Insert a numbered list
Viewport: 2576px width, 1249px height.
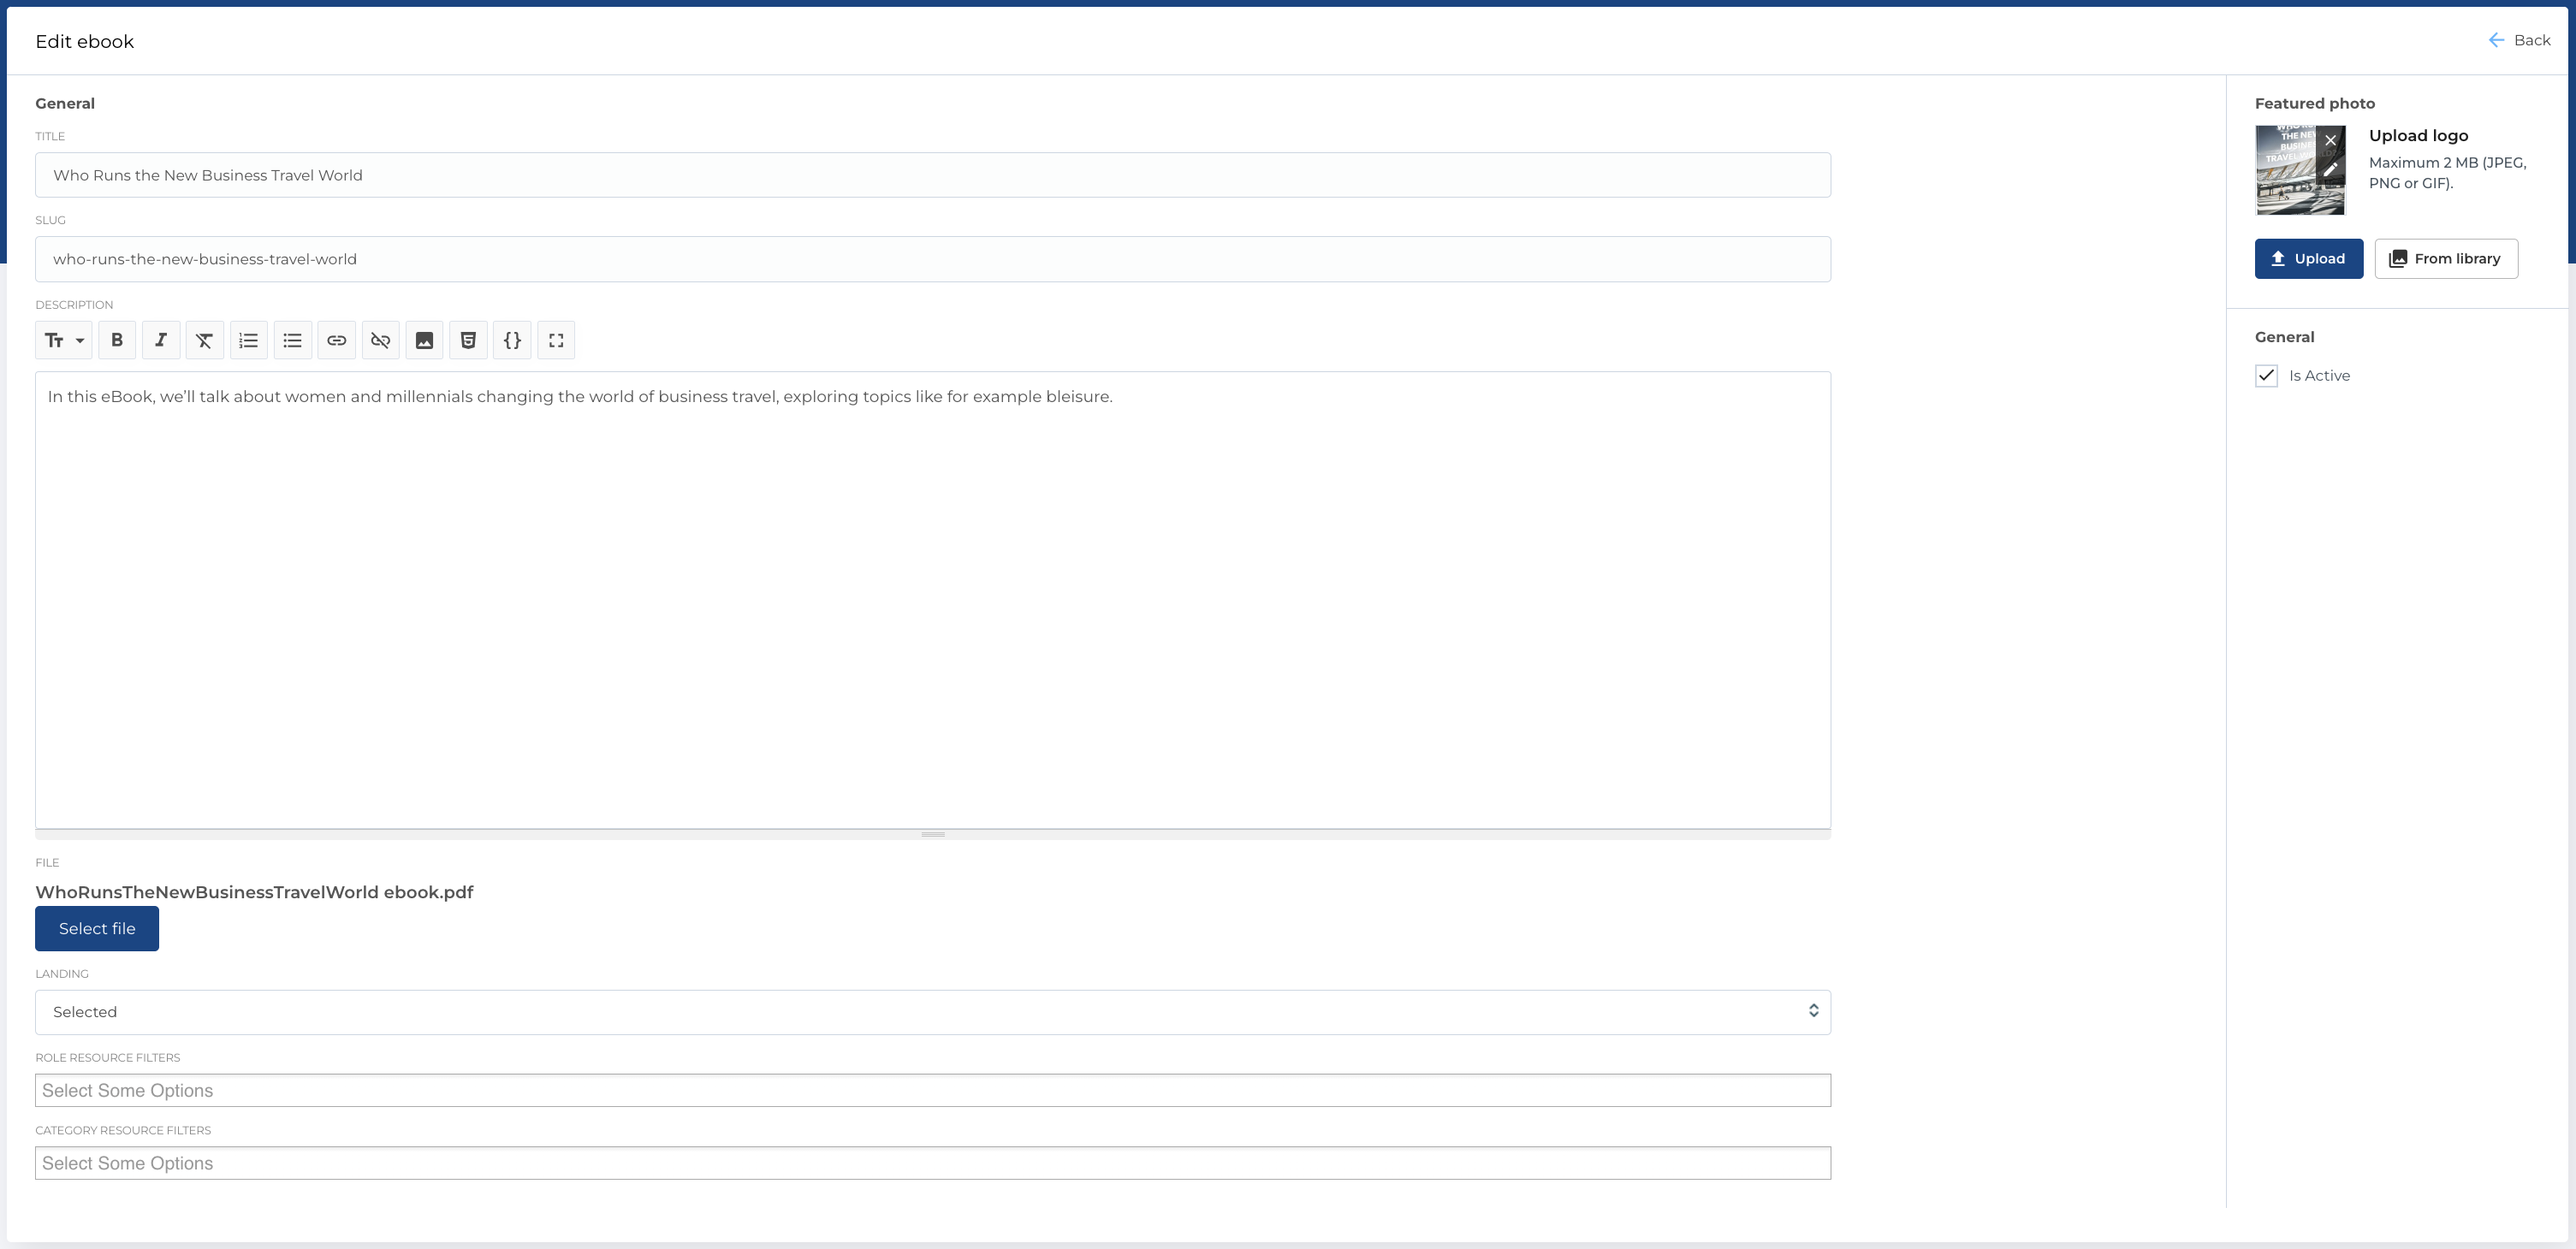point(248,340)
